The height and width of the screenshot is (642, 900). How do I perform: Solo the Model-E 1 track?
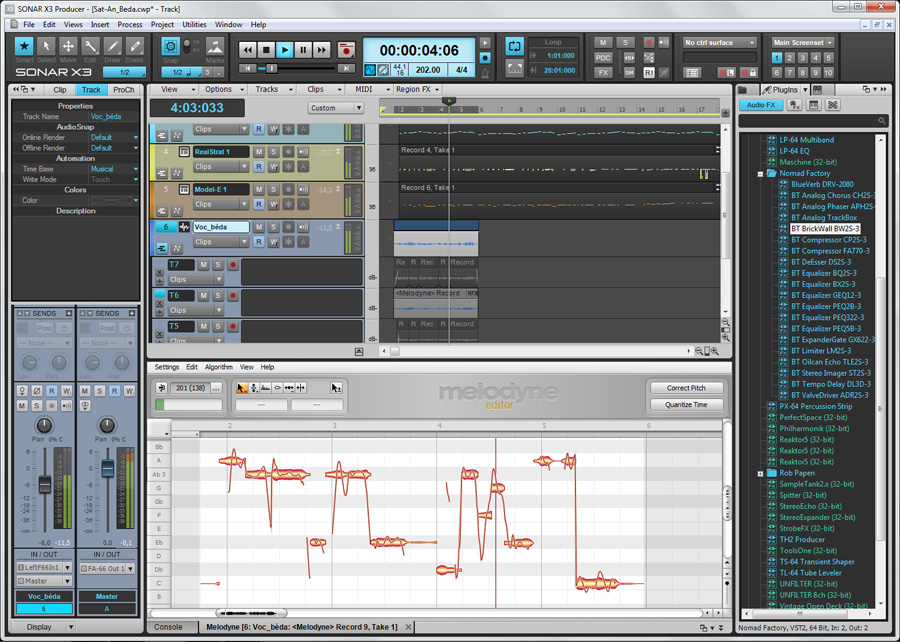(x=273, y=189)
